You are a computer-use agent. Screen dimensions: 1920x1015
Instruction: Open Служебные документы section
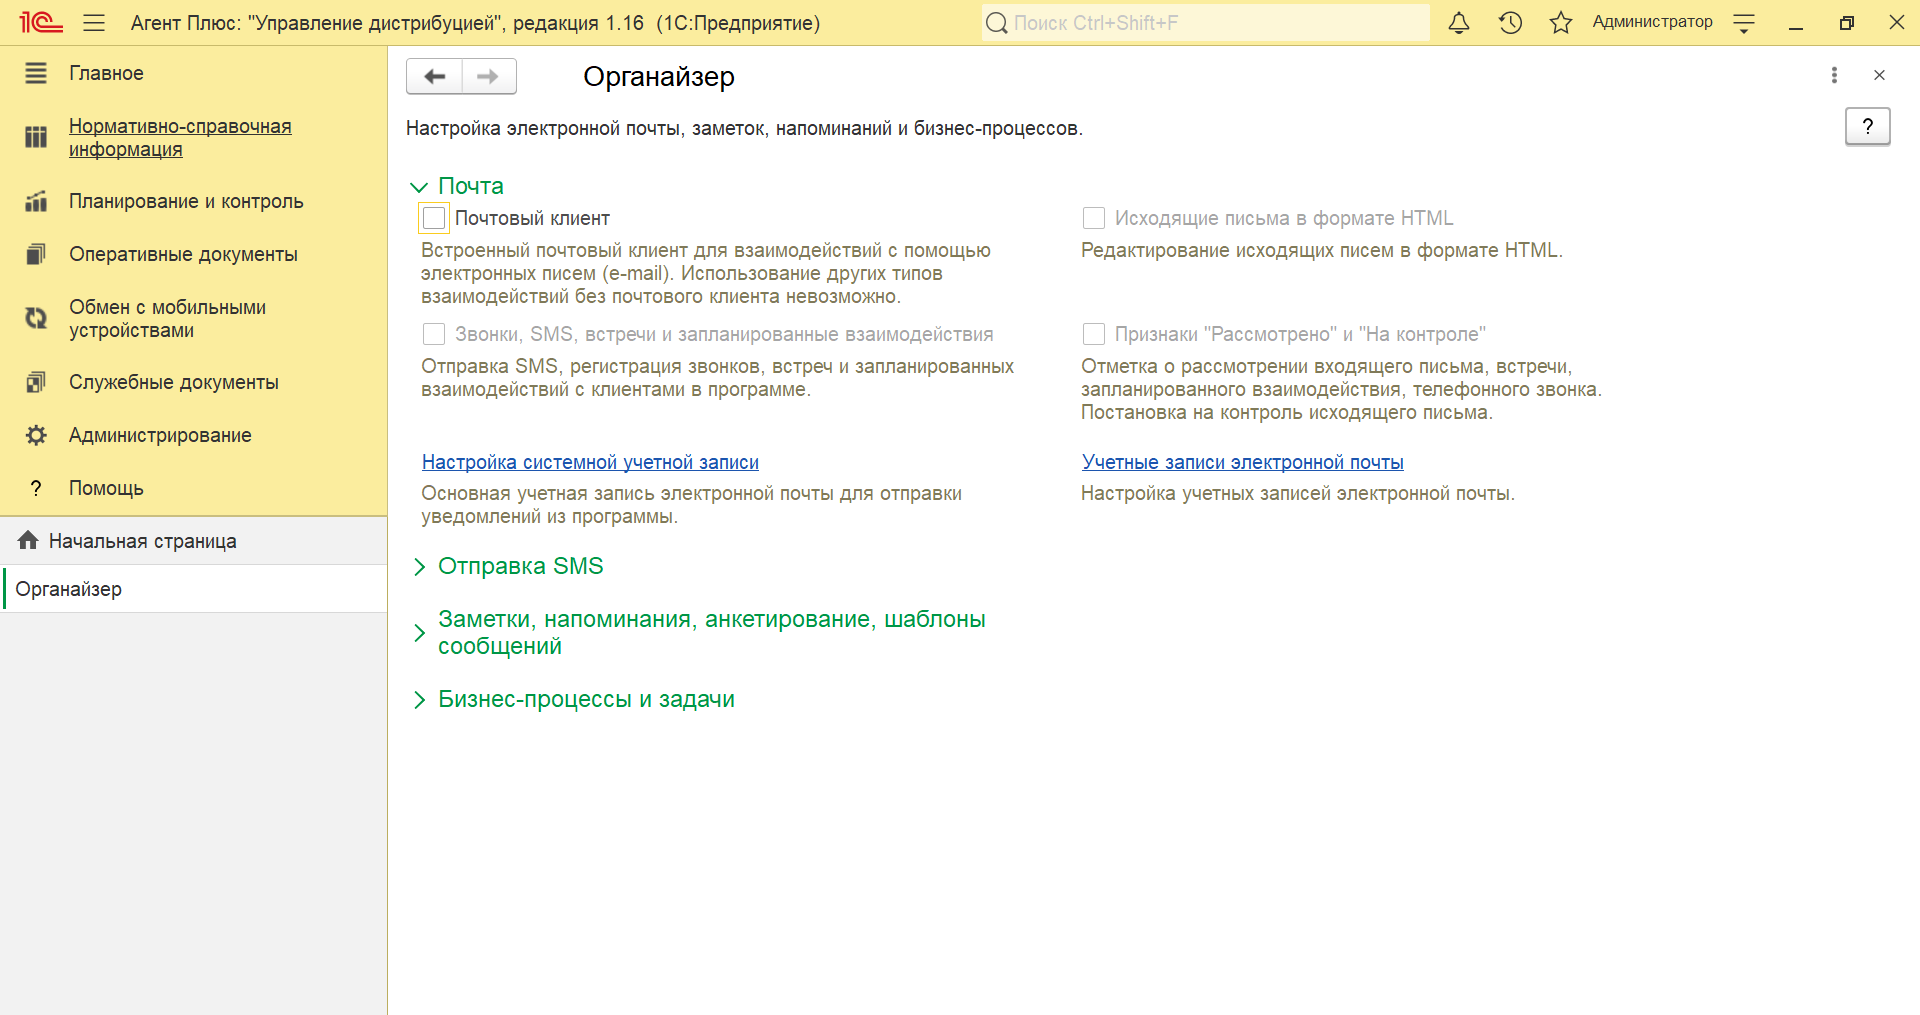(x=174, y=382)
